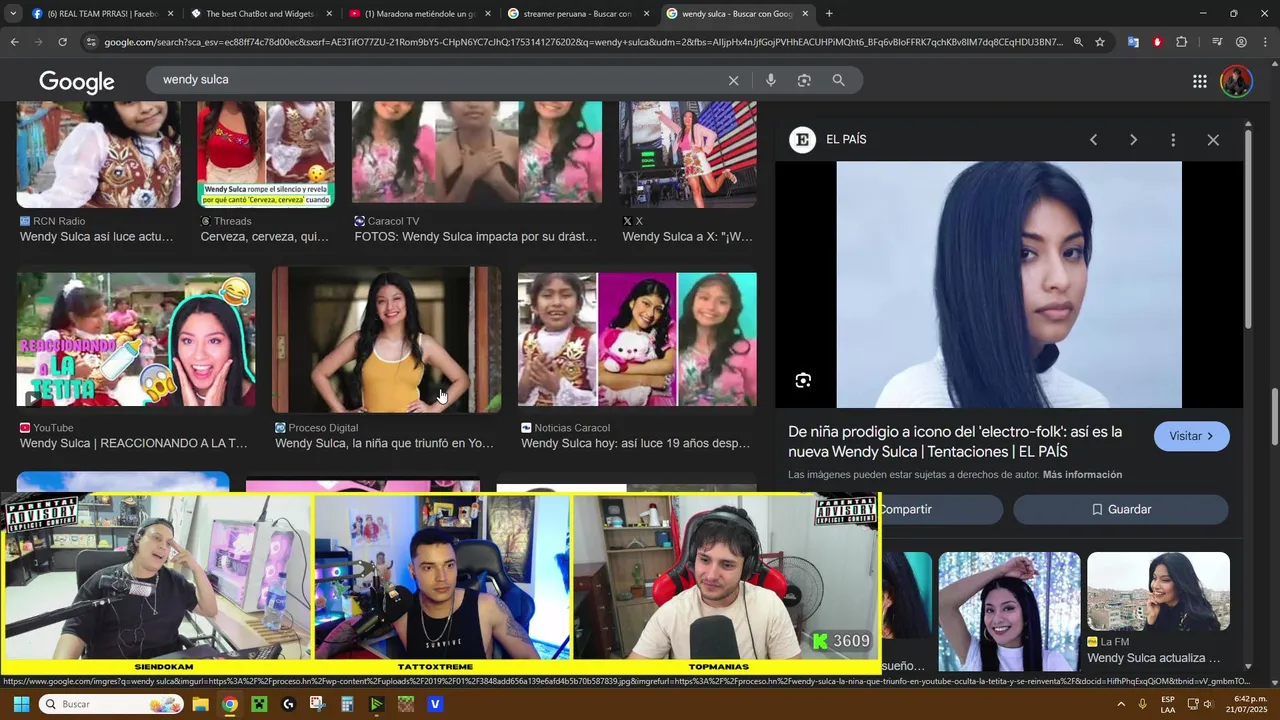
Task: Open File Explorer from the taskbar
Action: pyautogui.click(x=200, y=704)
